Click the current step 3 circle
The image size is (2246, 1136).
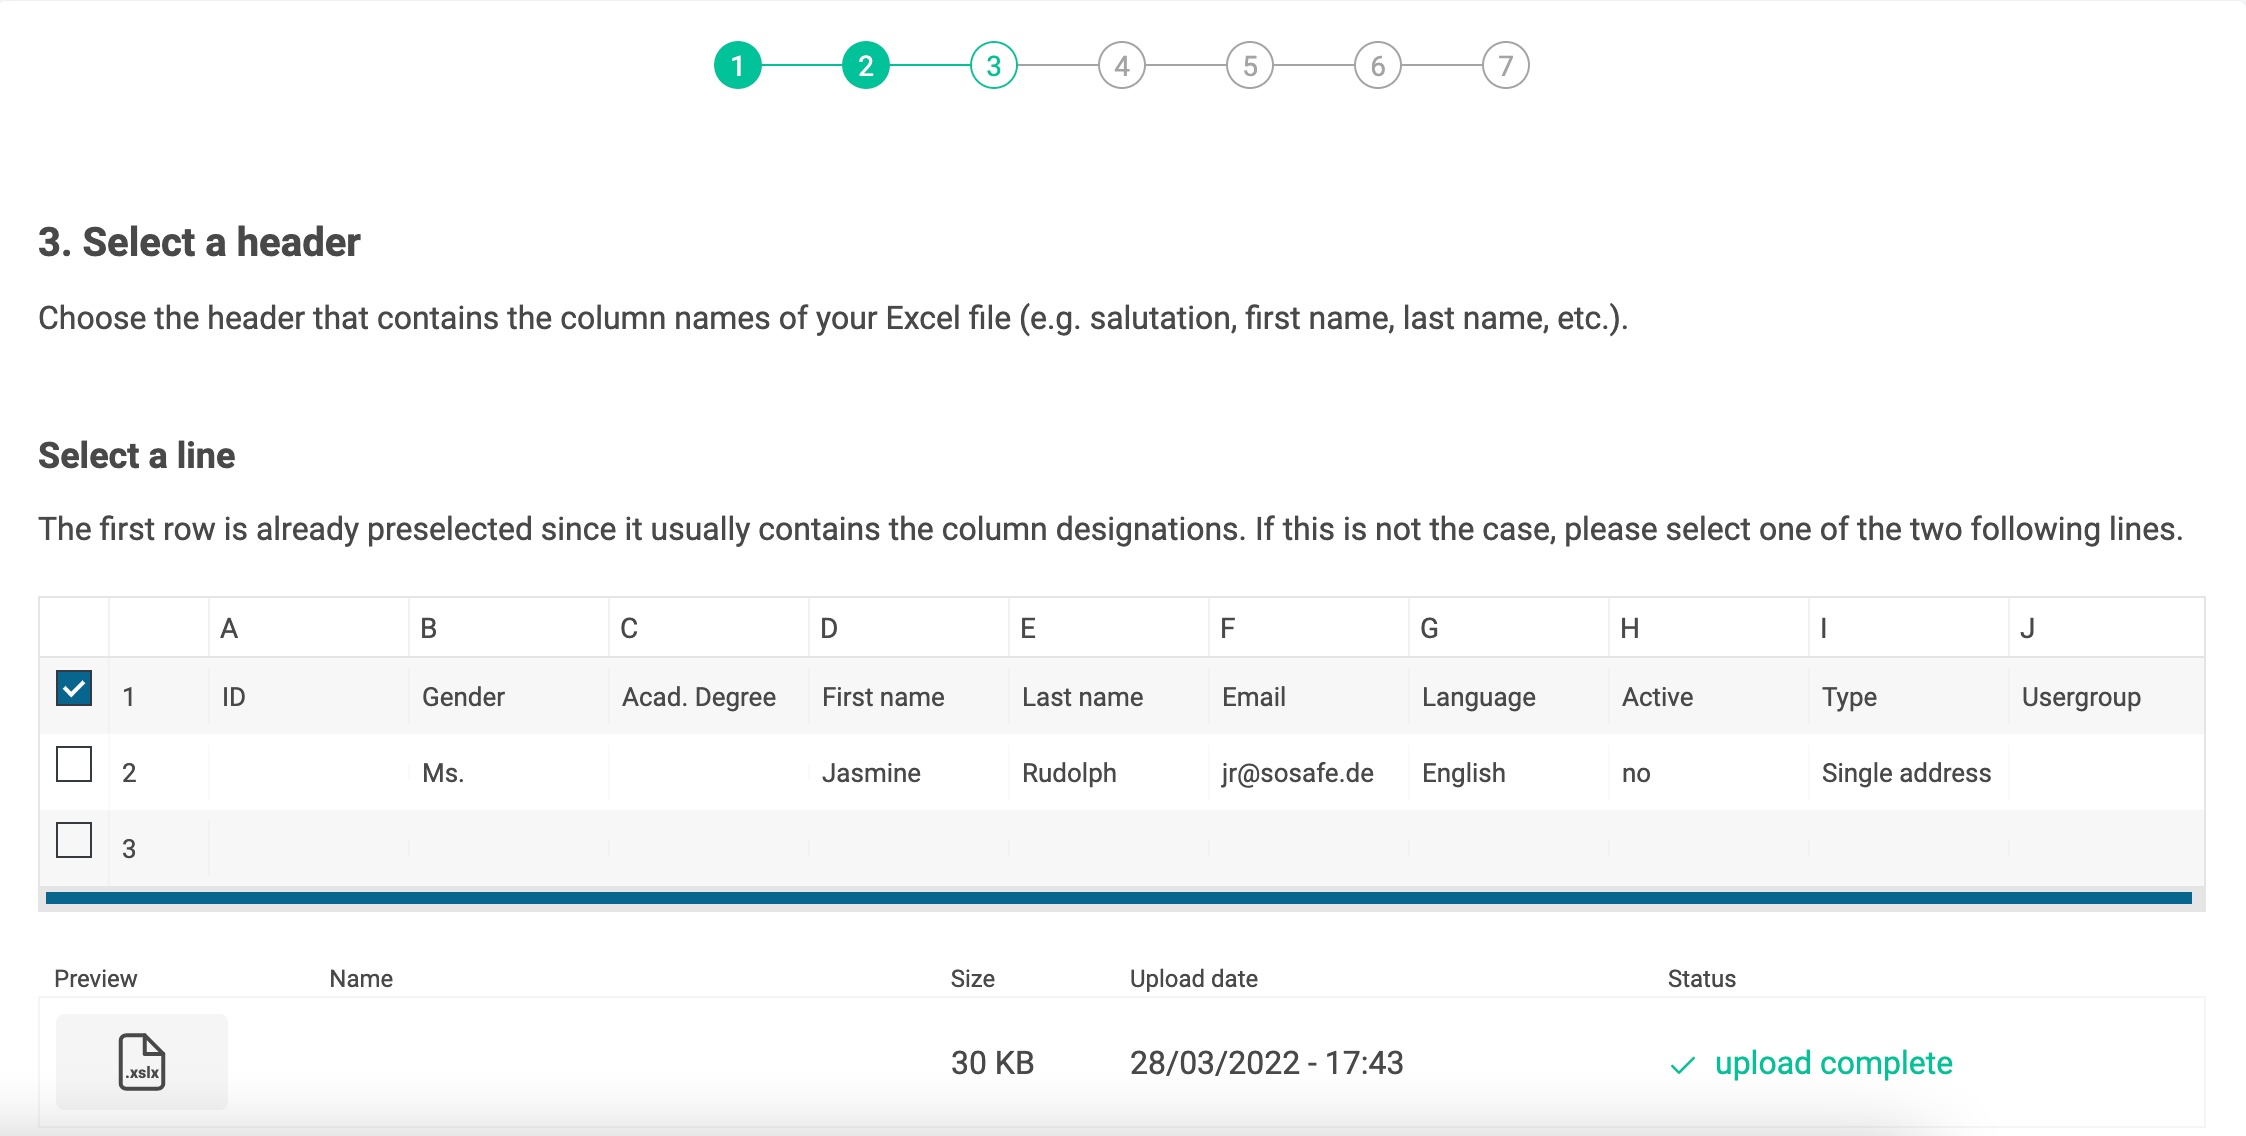click(x=994, y=66)
